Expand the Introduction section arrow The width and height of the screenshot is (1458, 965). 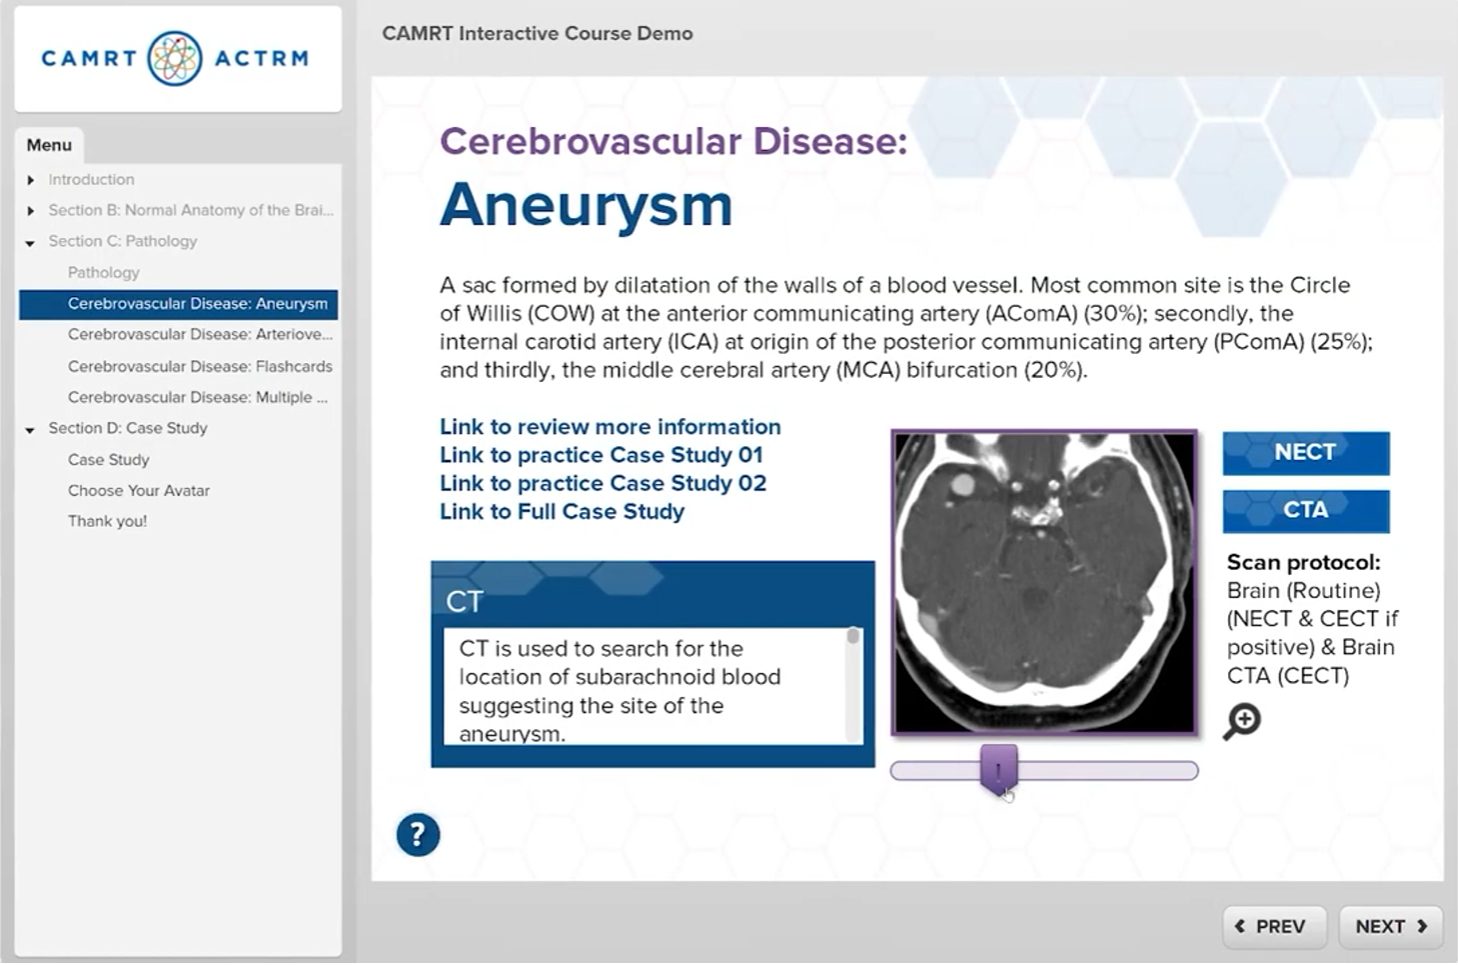point(30,180)
